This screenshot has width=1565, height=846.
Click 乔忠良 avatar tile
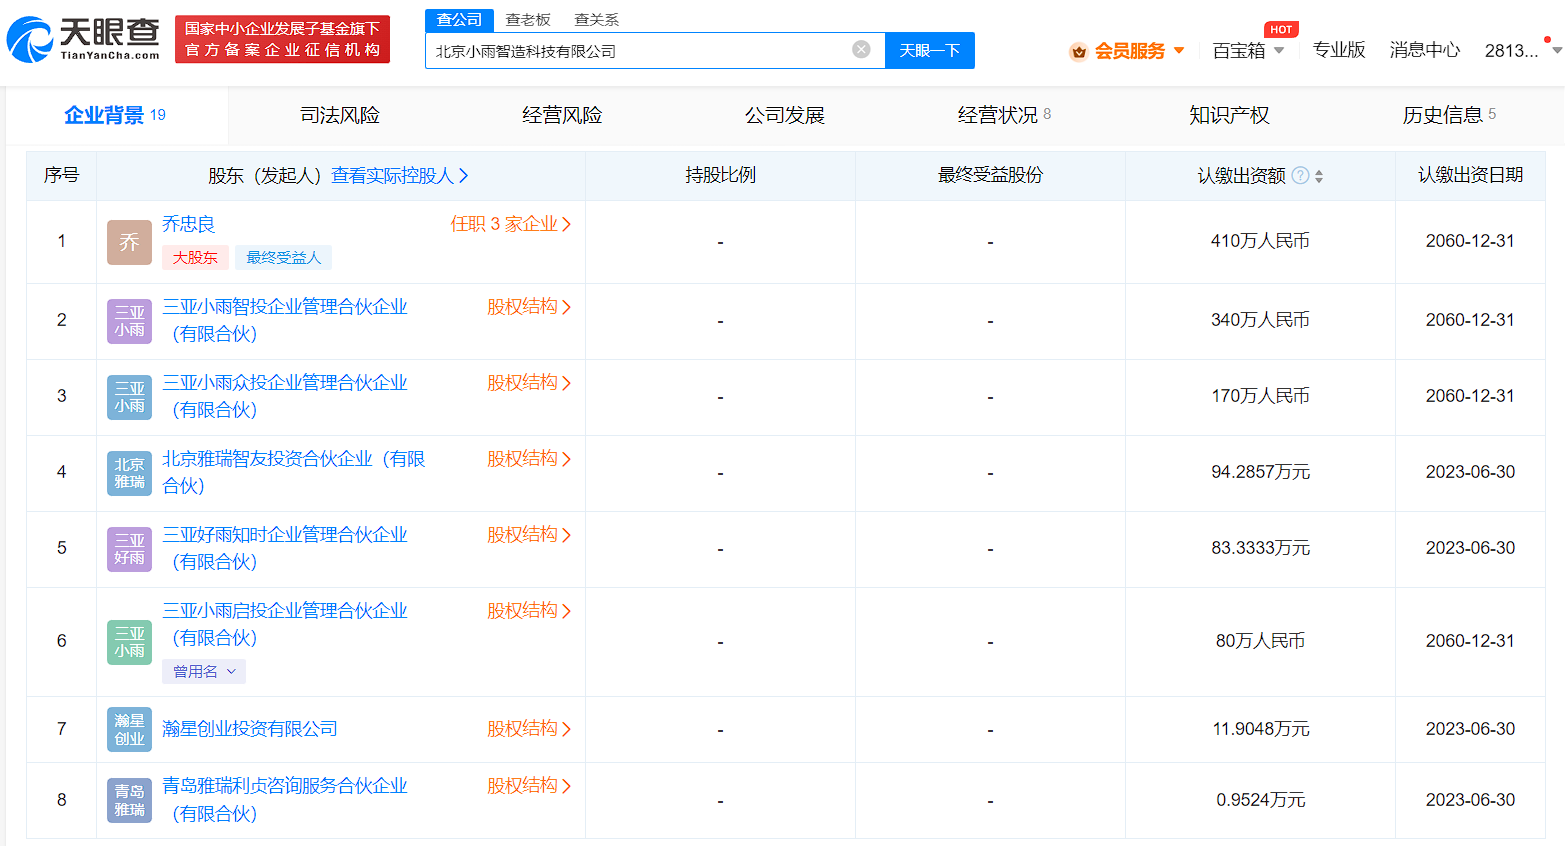tap(129, 242)
